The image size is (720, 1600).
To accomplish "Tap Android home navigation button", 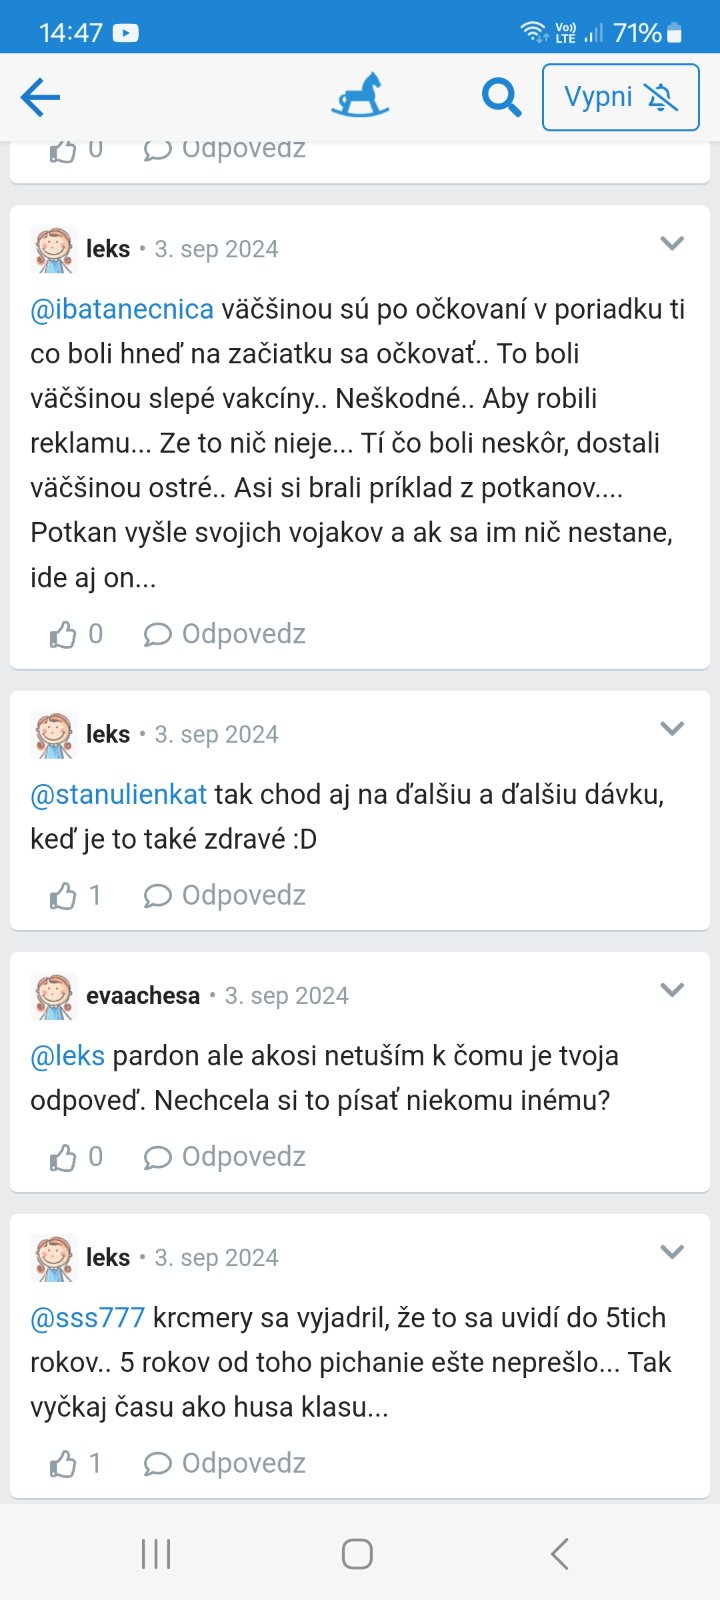I will pyautogui.click(x=357, y=1554).
